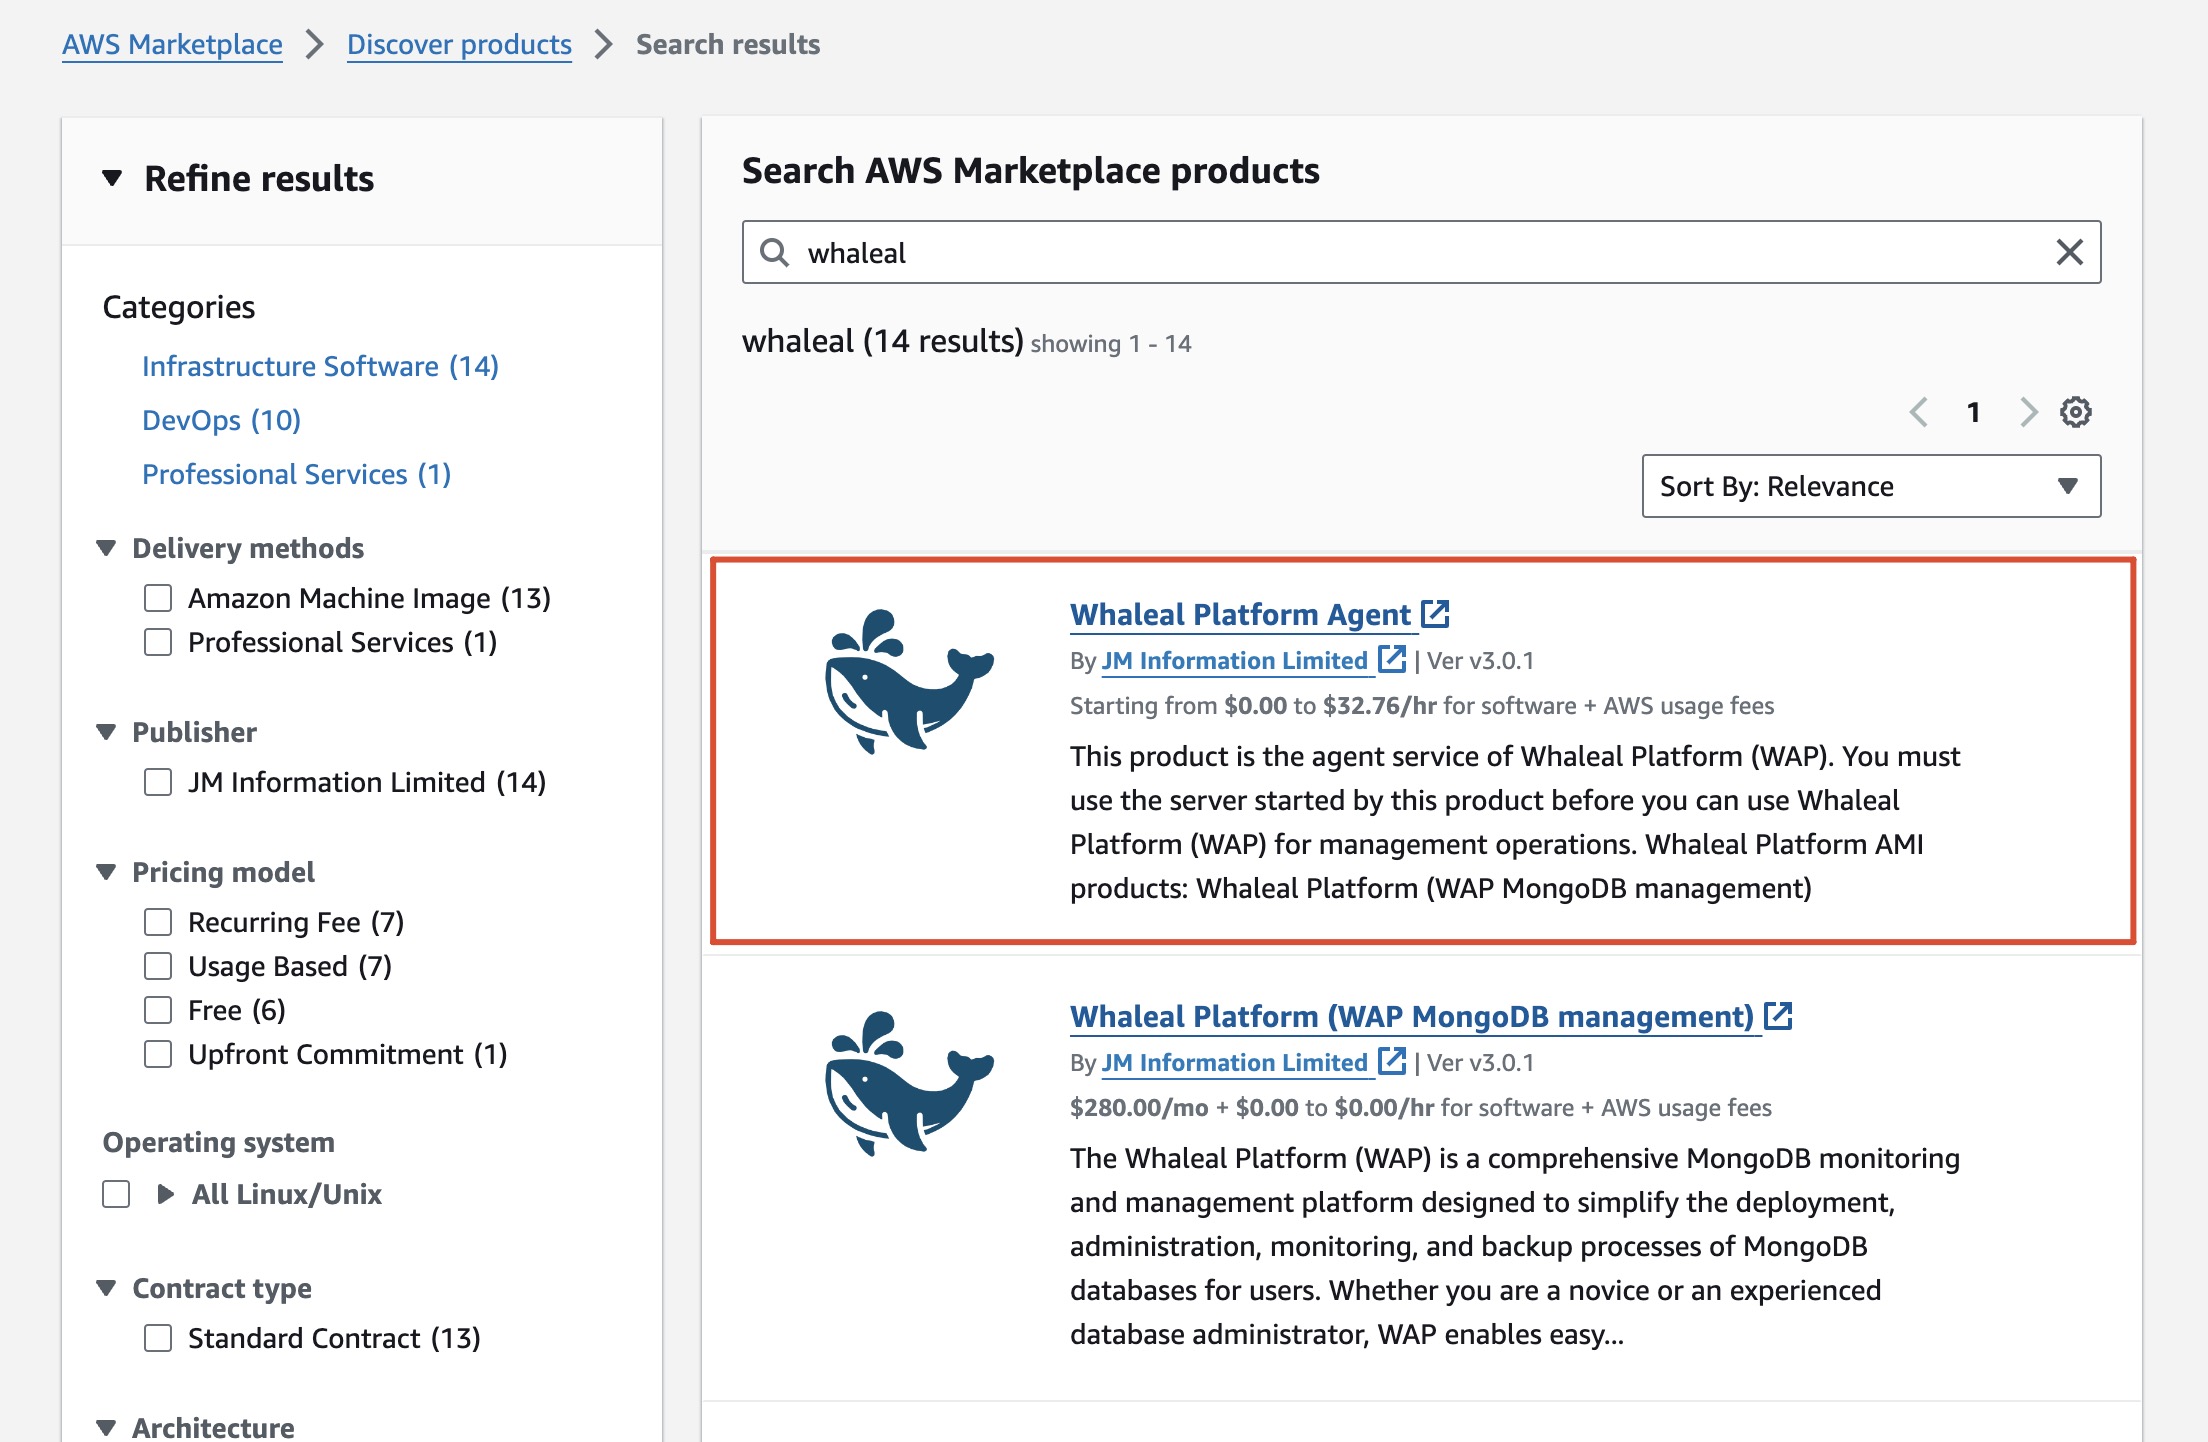Image resolution: width=2208 pixels, height=1442 pixels.
Task: Clear the whaleal search query
Action: click(2069, 252)
